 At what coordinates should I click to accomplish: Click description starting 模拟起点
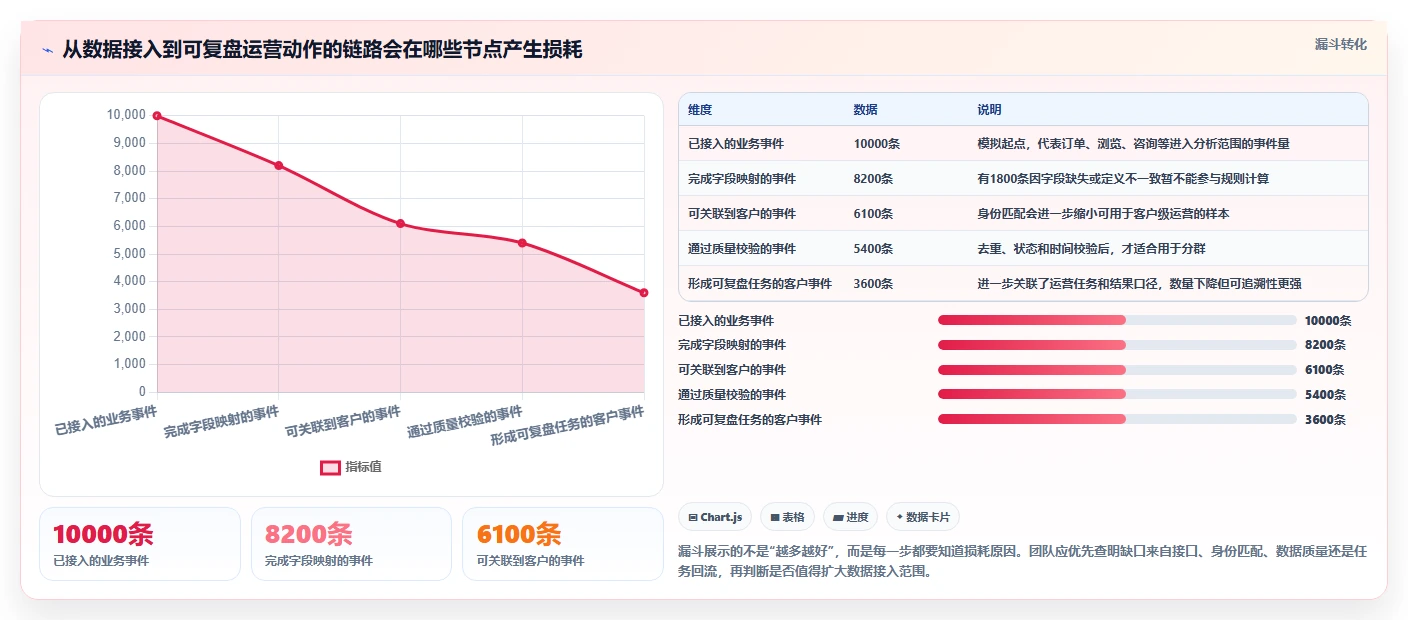pyautogui.click(x=1133, y=144)
